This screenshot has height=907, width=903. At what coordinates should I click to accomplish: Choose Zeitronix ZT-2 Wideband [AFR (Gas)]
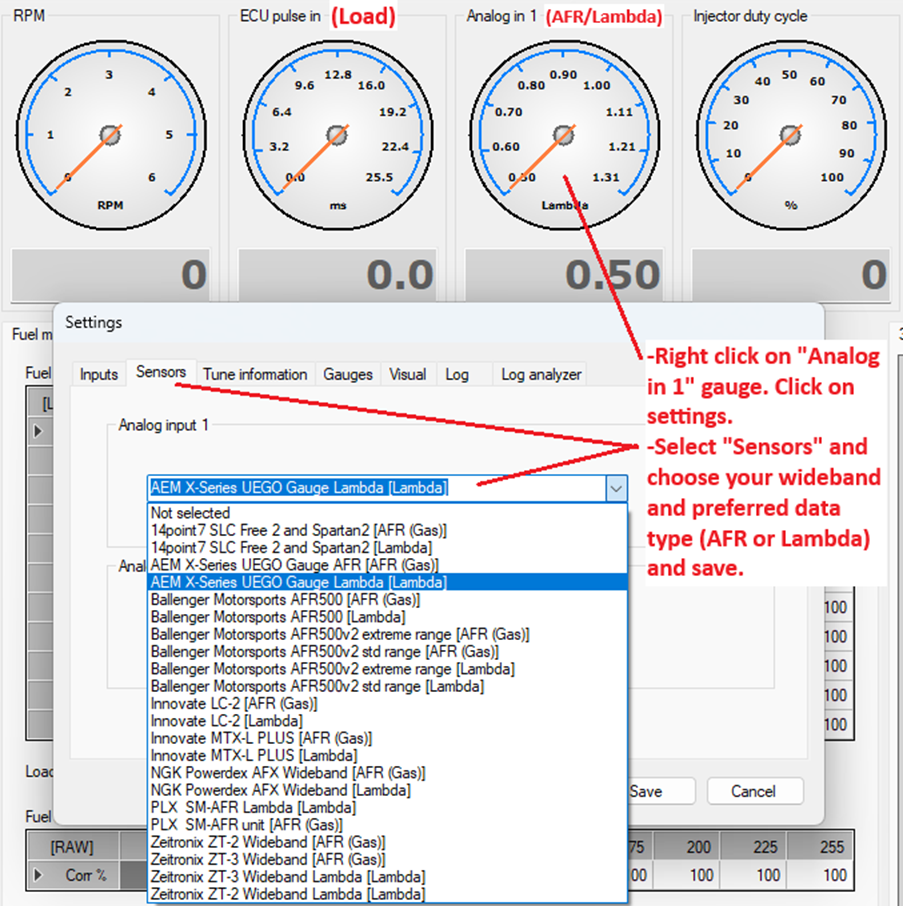coord(388,842)
